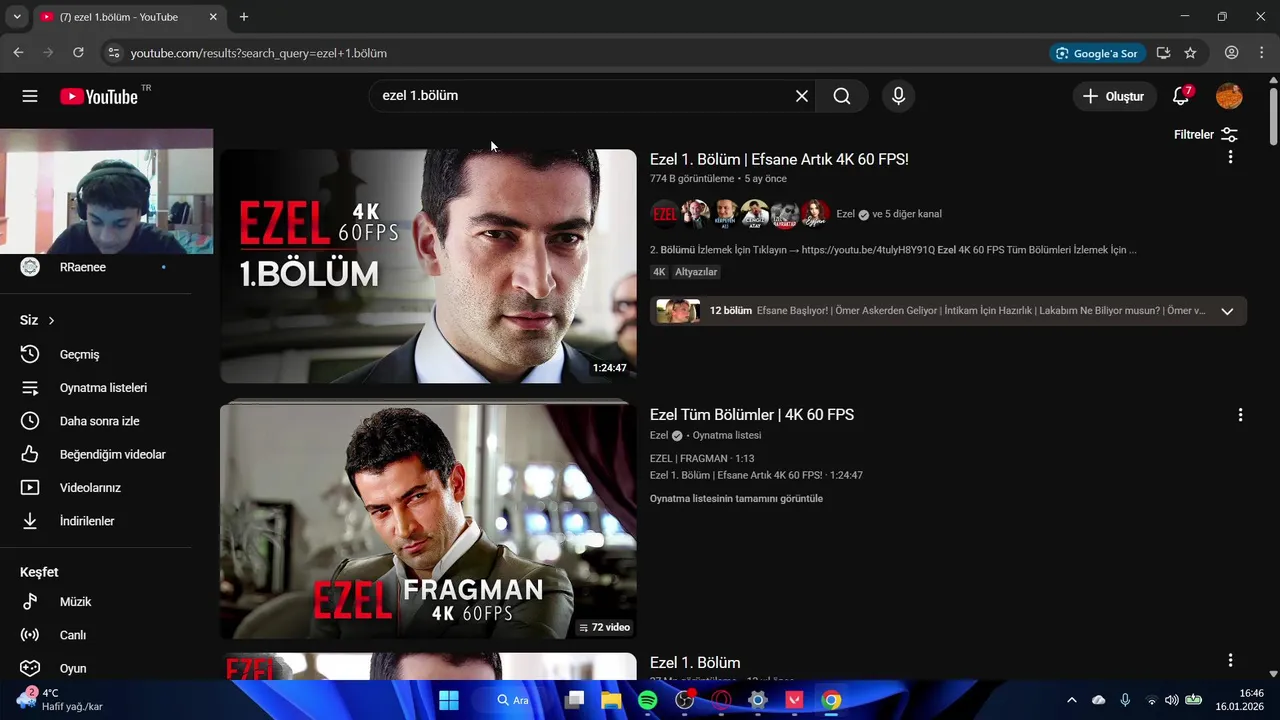Show hidden tray icons chevron
Image resolution: width=1280 pixels, height=720 pixels.
1072,700
